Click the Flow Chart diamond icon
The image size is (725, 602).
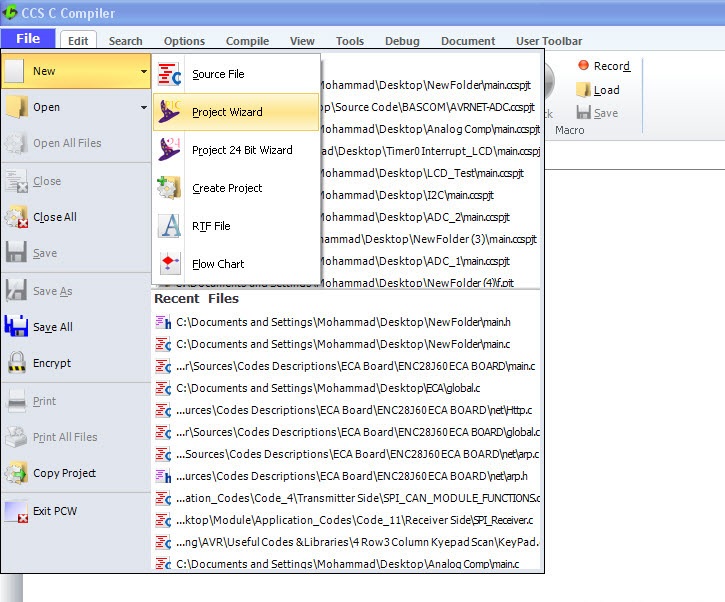pyautogui.click(x=169, y=264)
